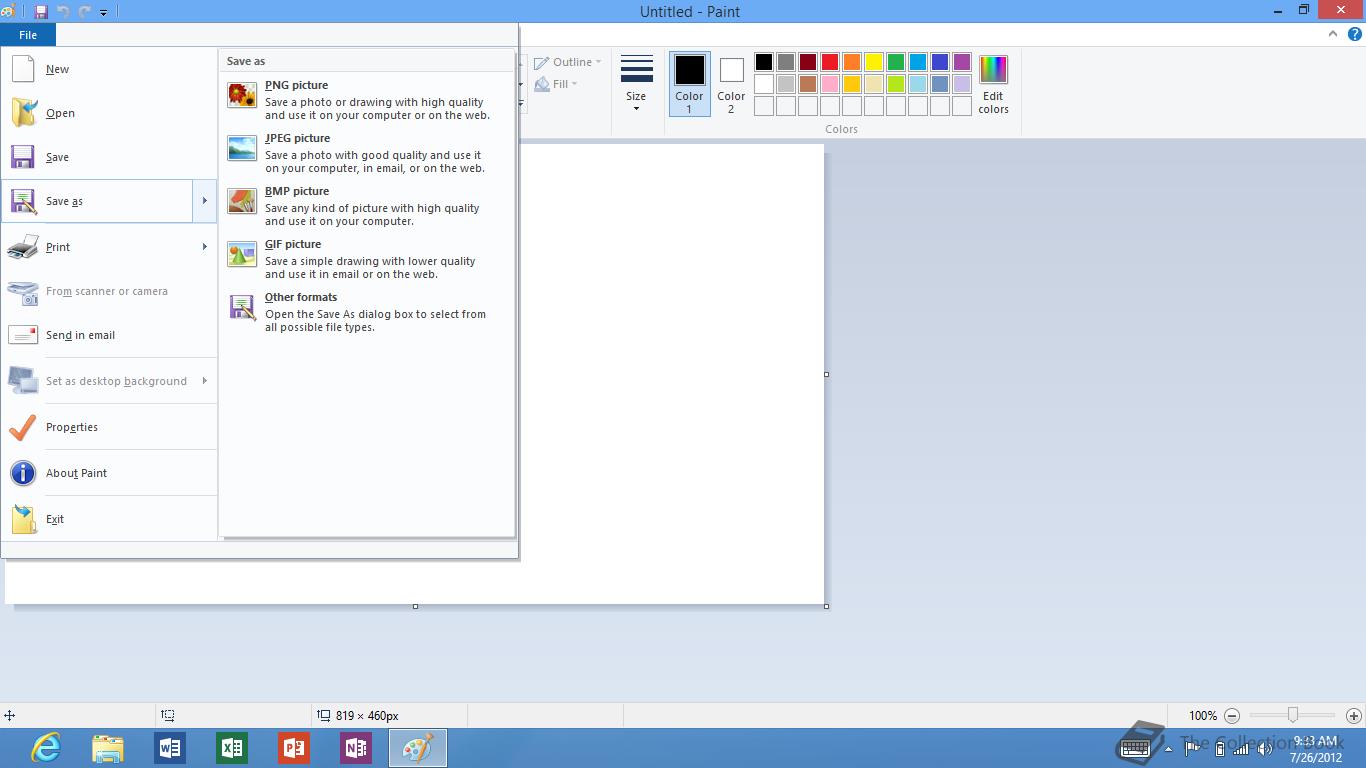This screenshot has height=768, width=1366.
Task: Save as JPEG picture
Action: 367,155
